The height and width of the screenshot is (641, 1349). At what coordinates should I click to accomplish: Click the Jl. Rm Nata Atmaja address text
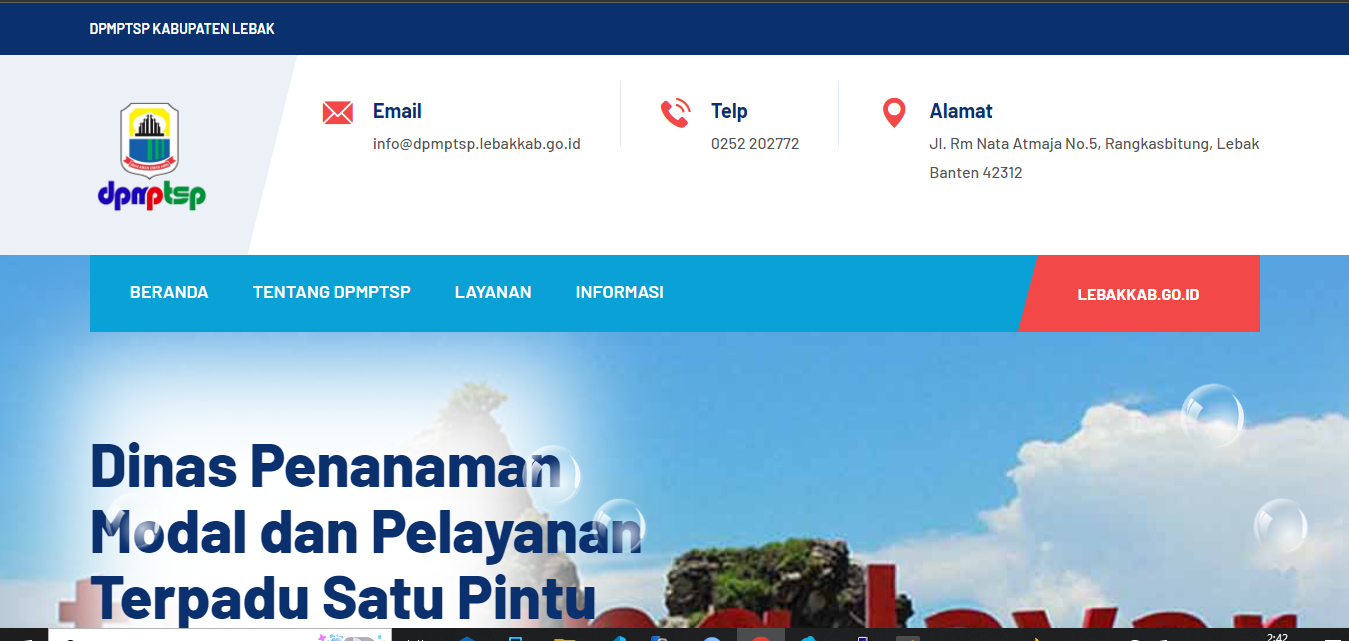pyautogui.click(x=1094, y=158)
